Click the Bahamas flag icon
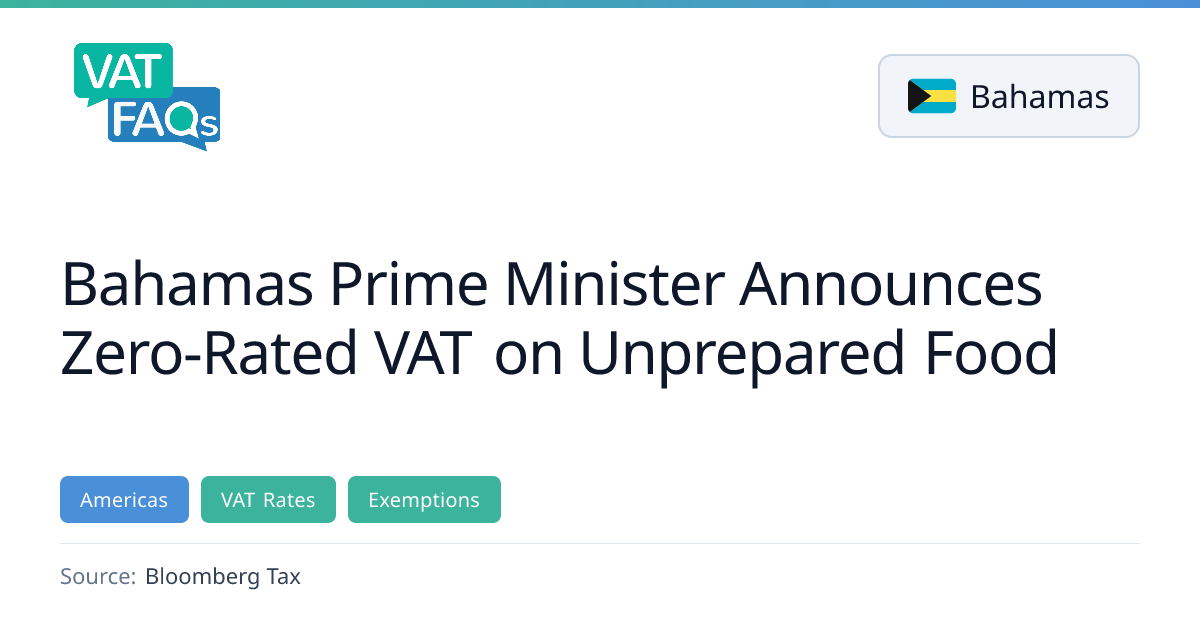Viewport: 1200px width, 630px height. point(932,96)
